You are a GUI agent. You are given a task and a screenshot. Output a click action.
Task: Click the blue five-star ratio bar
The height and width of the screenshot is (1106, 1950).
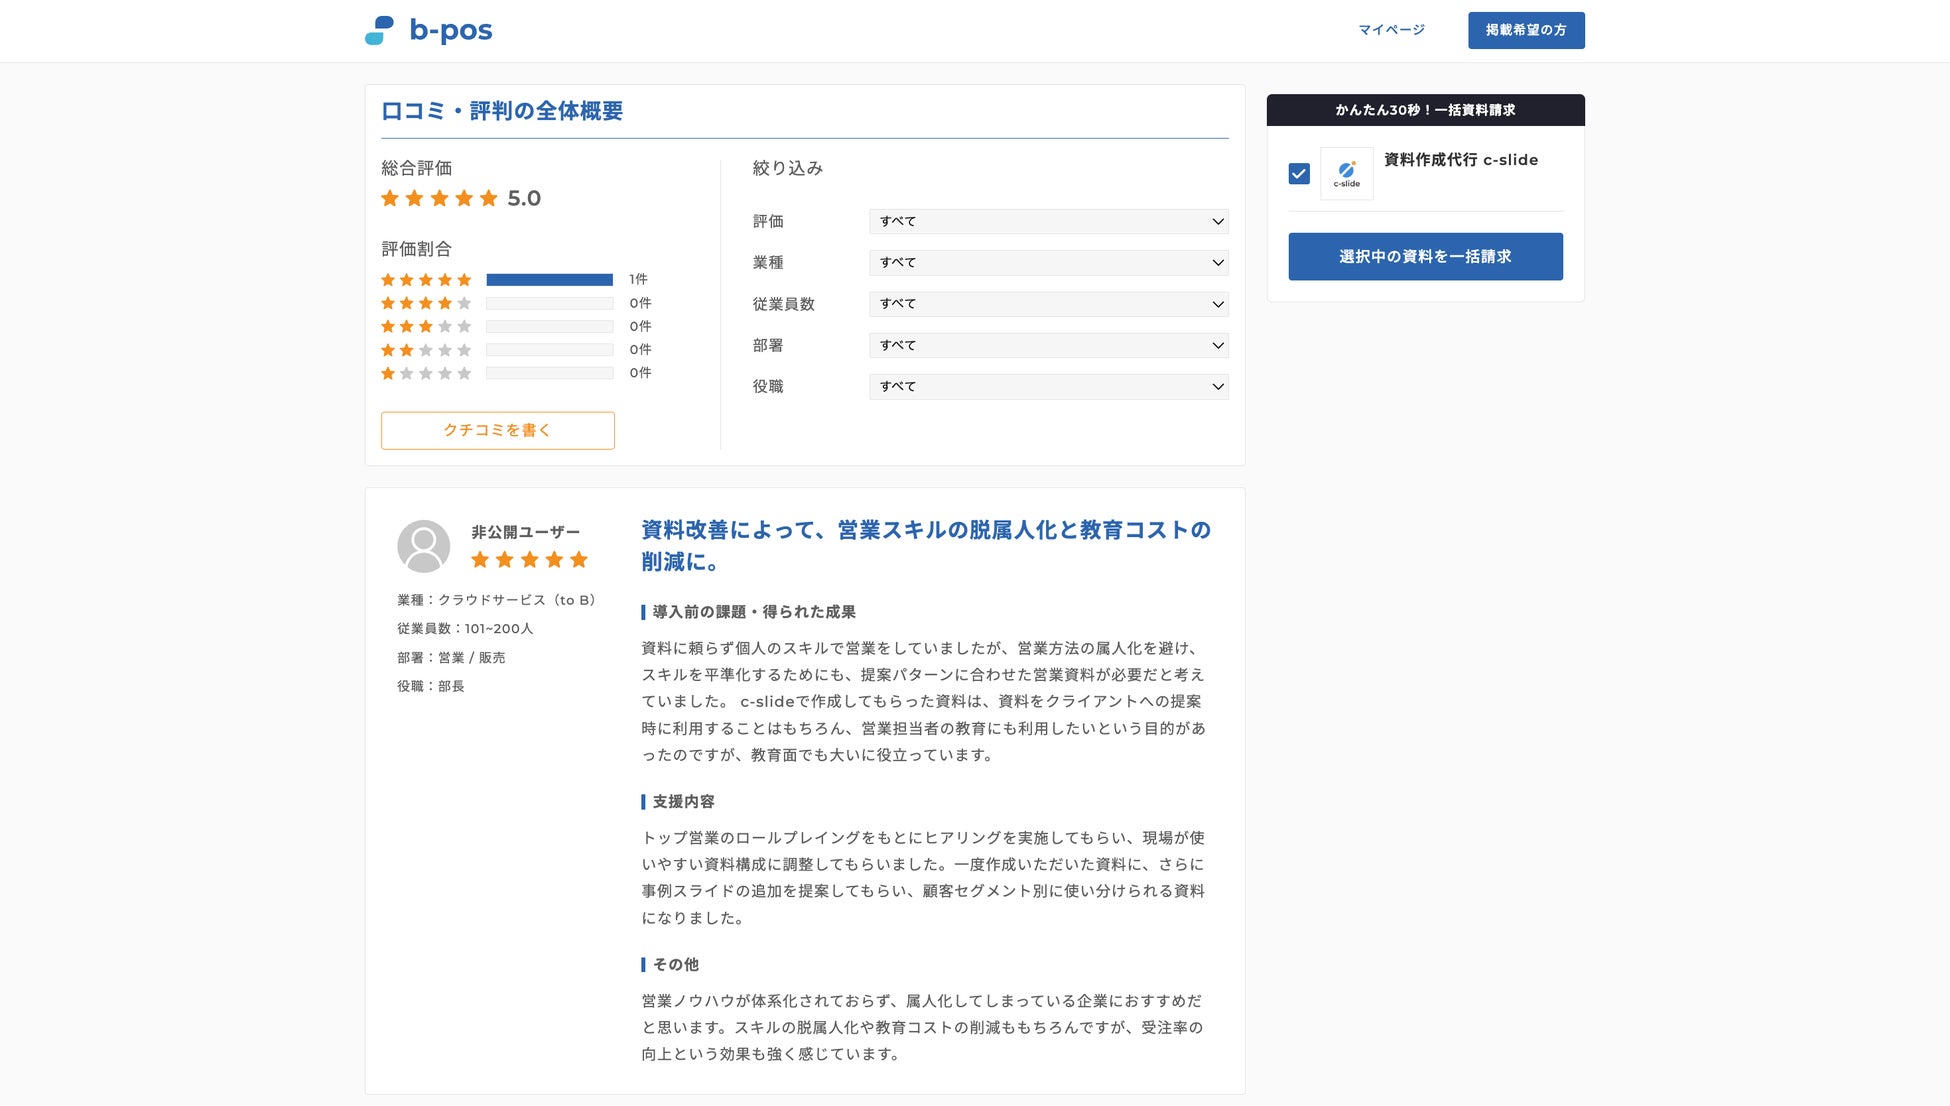tap(549, 280)
